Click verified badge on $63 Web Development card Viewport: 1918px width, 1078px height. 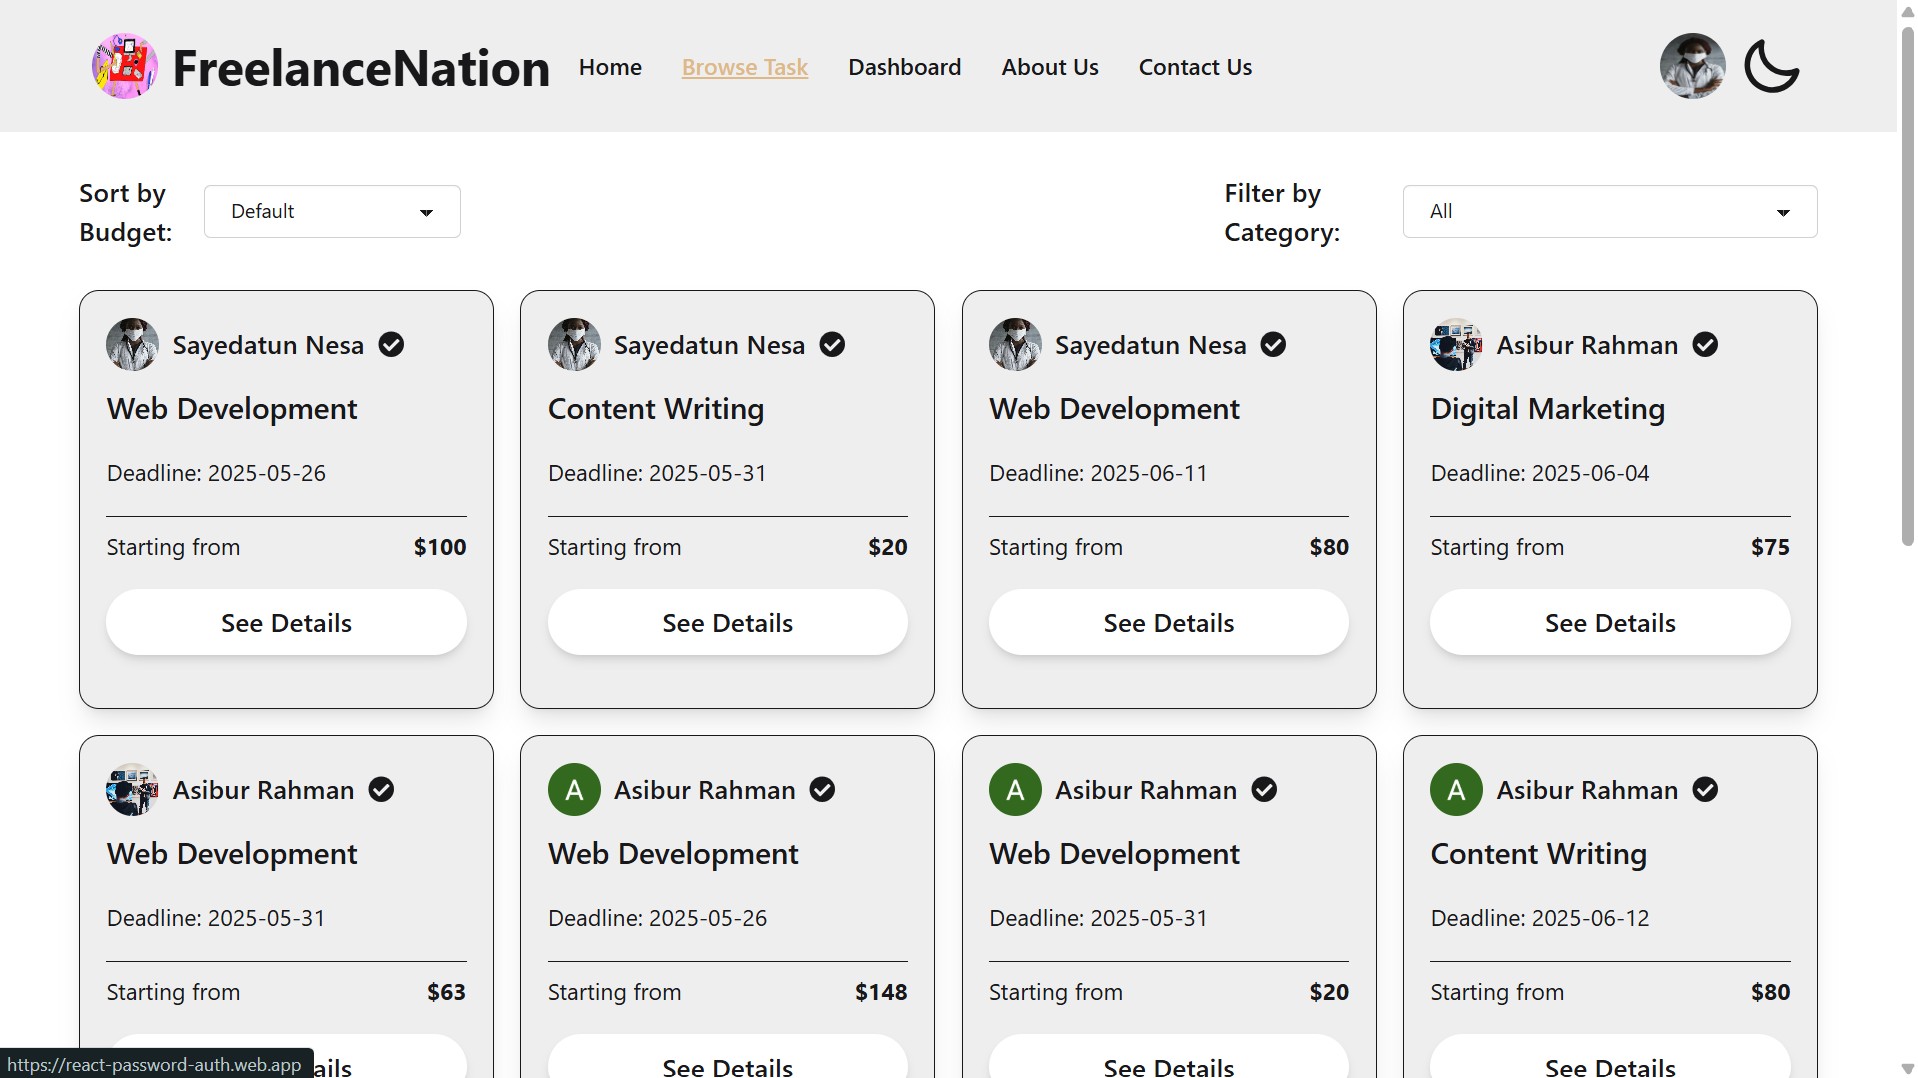[381, 790]
